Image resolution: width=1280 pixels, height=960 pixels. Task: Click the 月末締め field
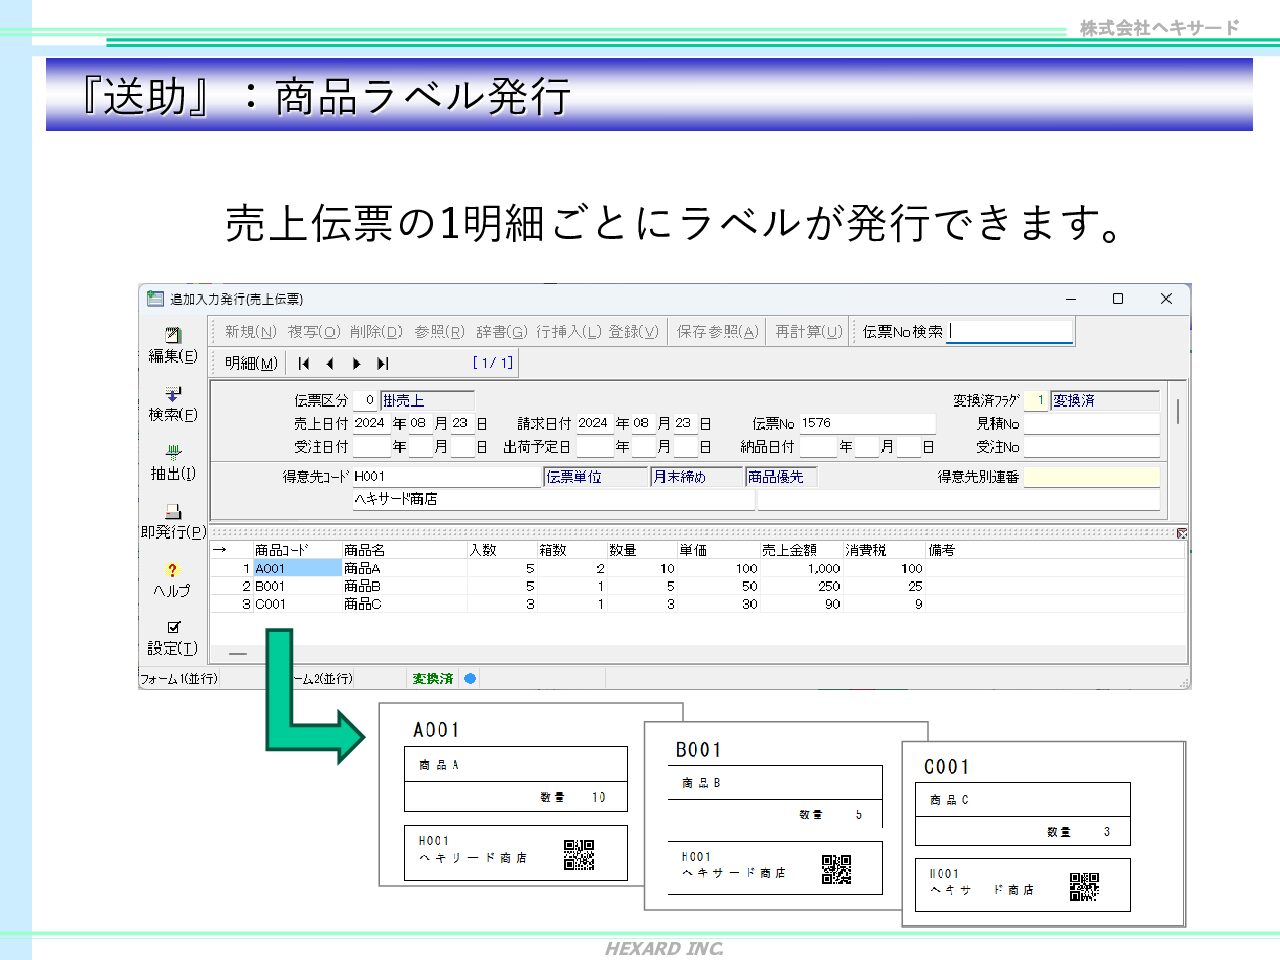[x=696, y=477]
